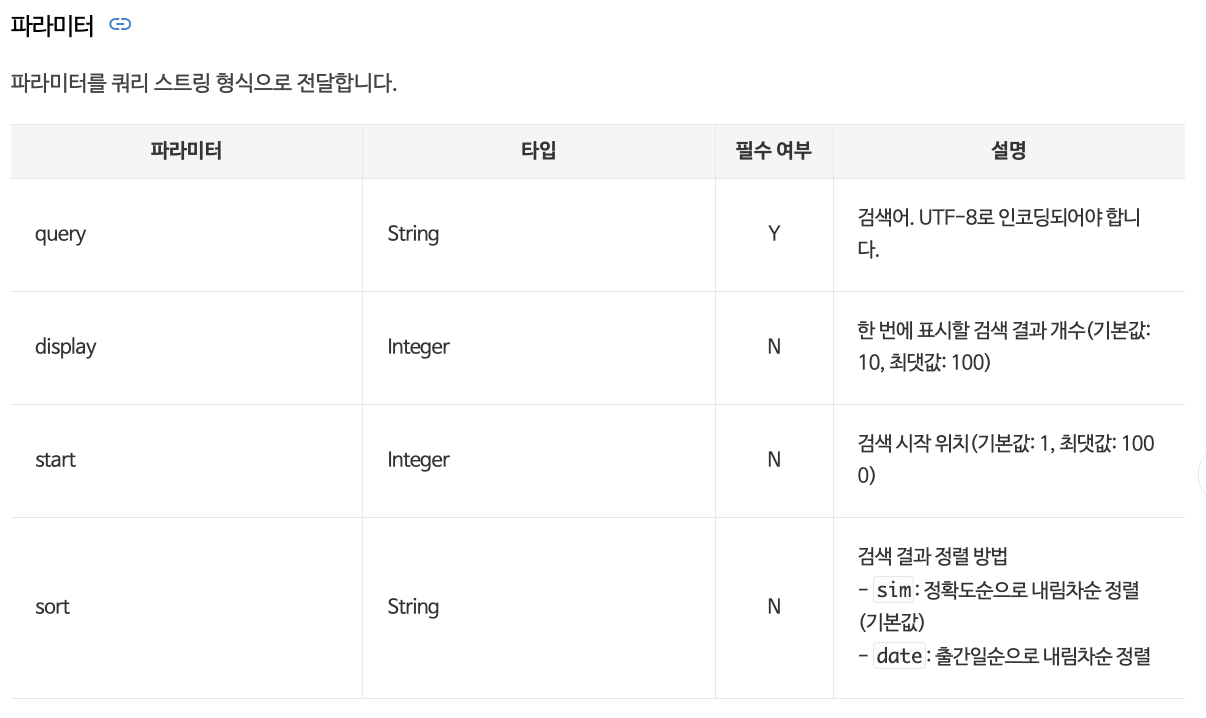Select the 설명 column header

pyautogui.click(x=1009, y=151)
